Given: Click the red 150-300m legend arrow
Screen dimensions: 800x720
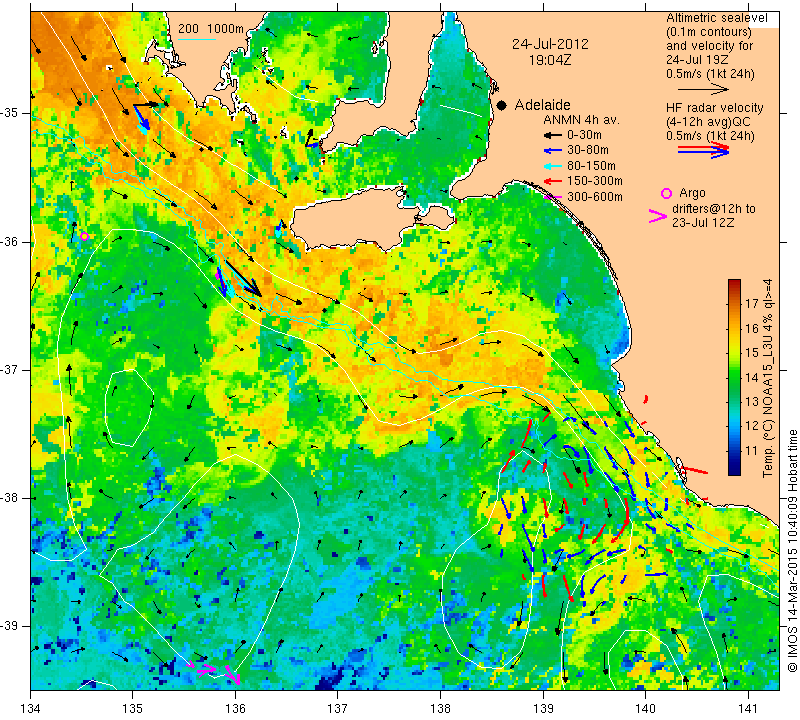Looking at the screenshot, I should click(553, 181).
